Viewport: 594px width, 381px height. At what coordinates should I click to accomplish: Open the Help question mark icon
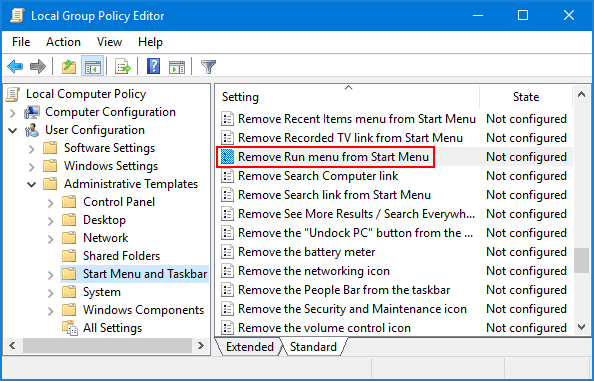pos(153,67)
